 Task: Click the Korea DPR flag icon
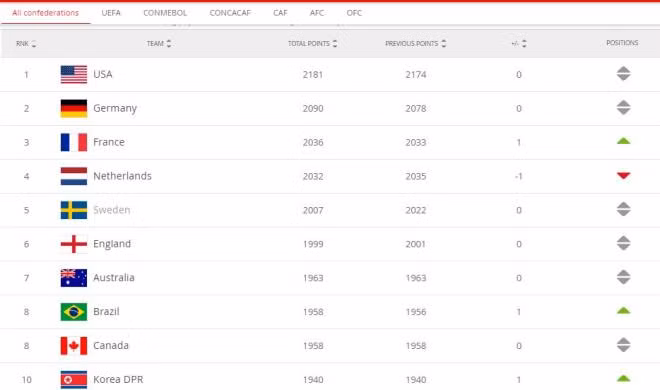[74, 379]
